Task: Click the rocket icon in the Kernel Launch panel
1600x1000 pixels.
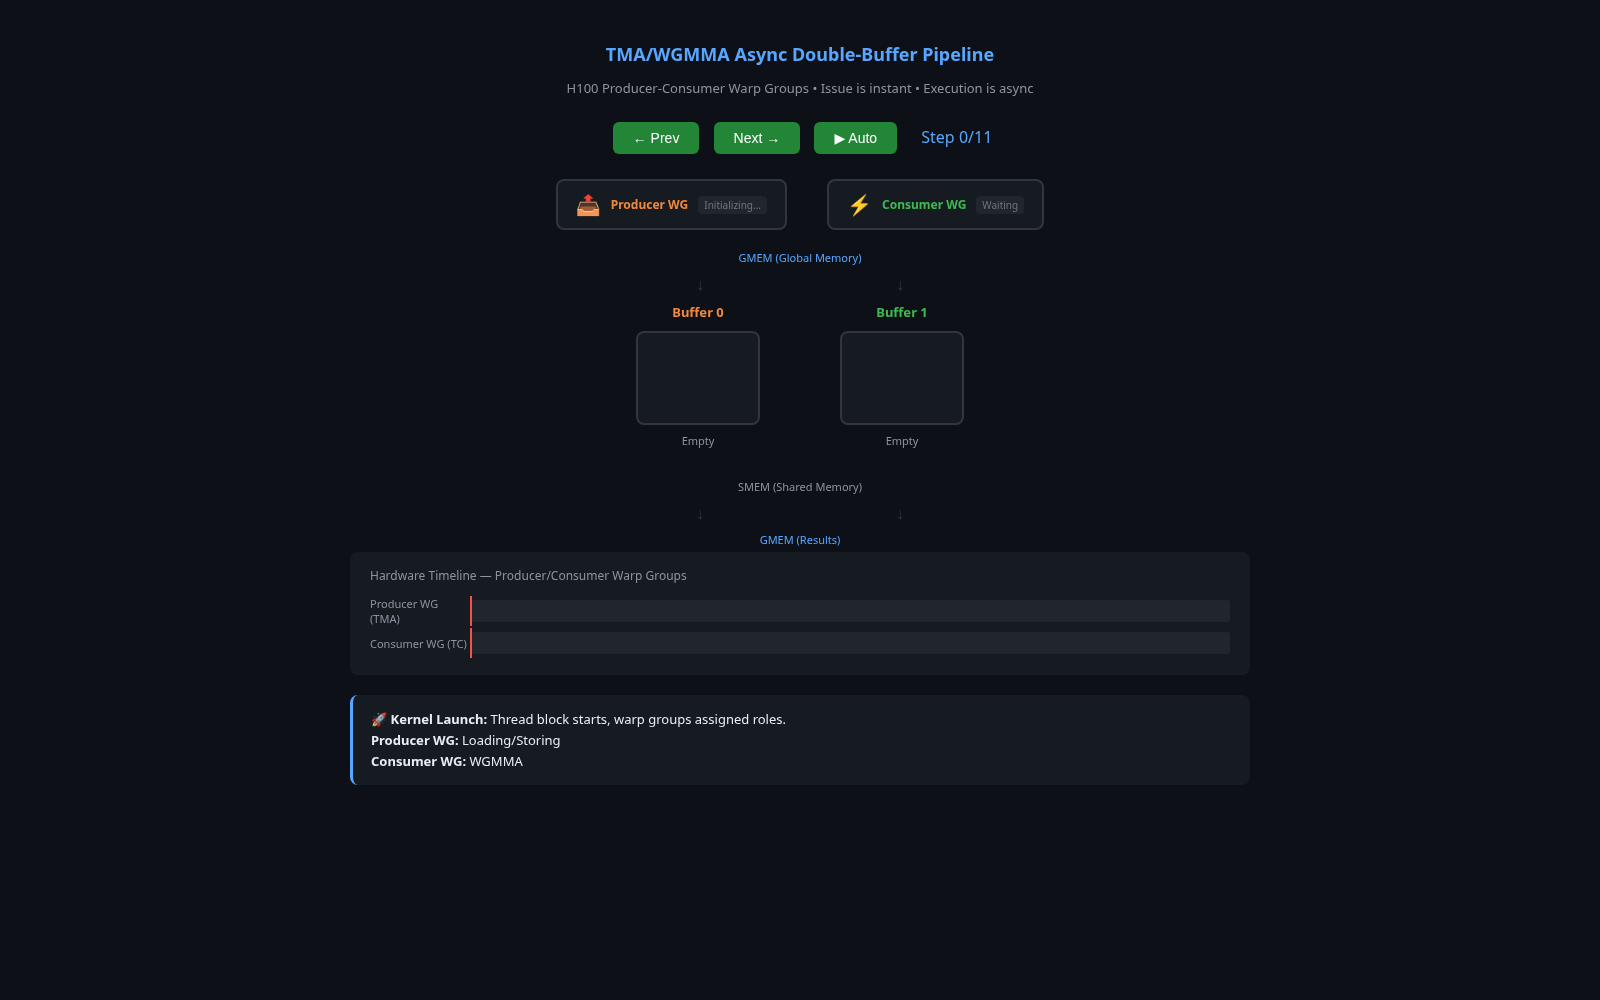Action: (x=378, y=718)
